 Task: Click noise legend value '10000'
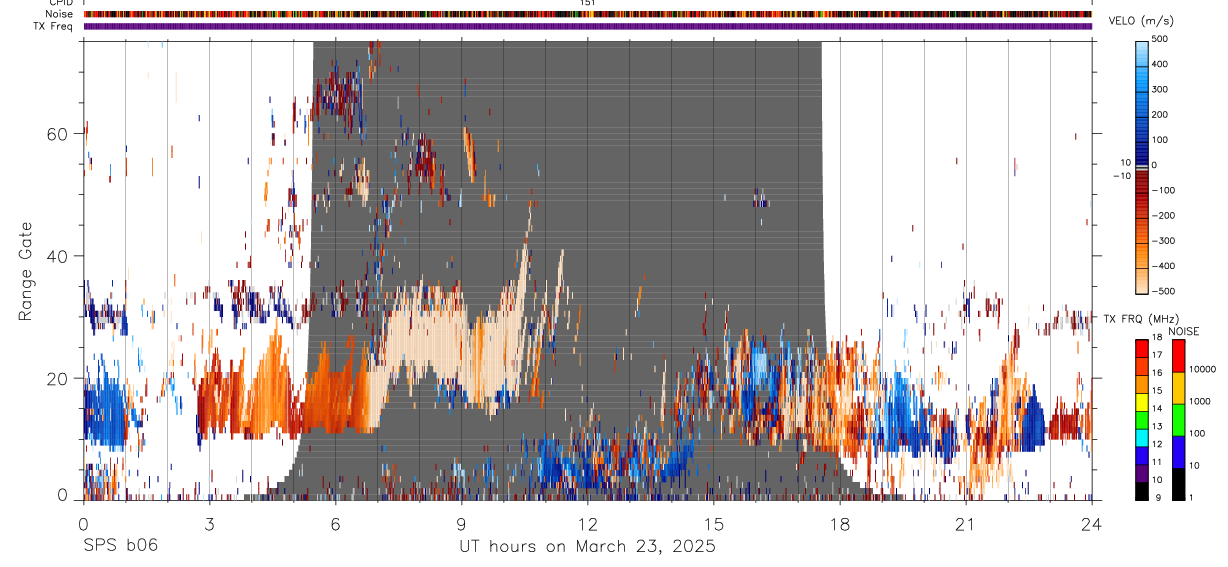tap(1203, 369)
